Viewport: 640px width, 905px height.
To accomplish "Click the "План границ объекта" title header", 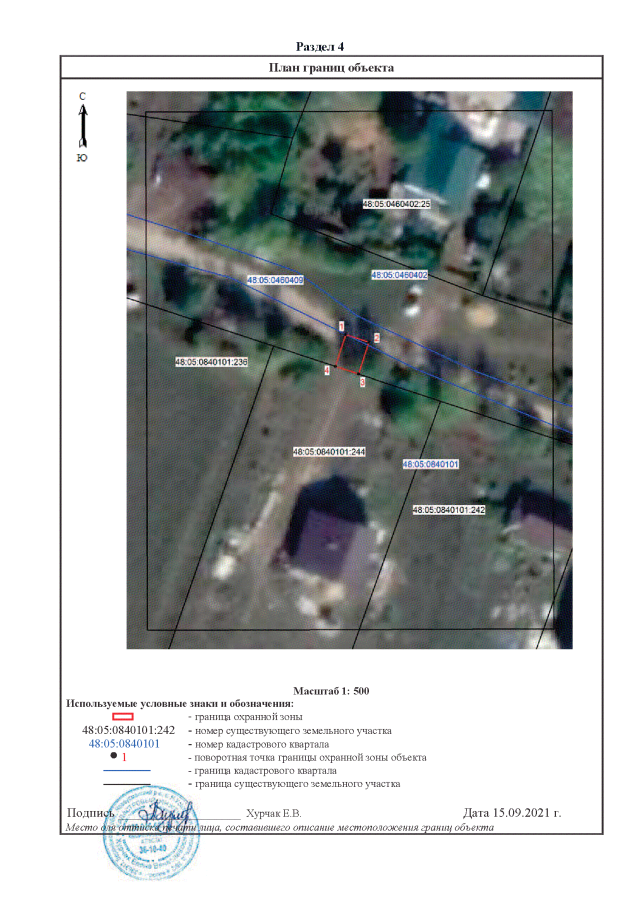I will click(x=331, y=68).
